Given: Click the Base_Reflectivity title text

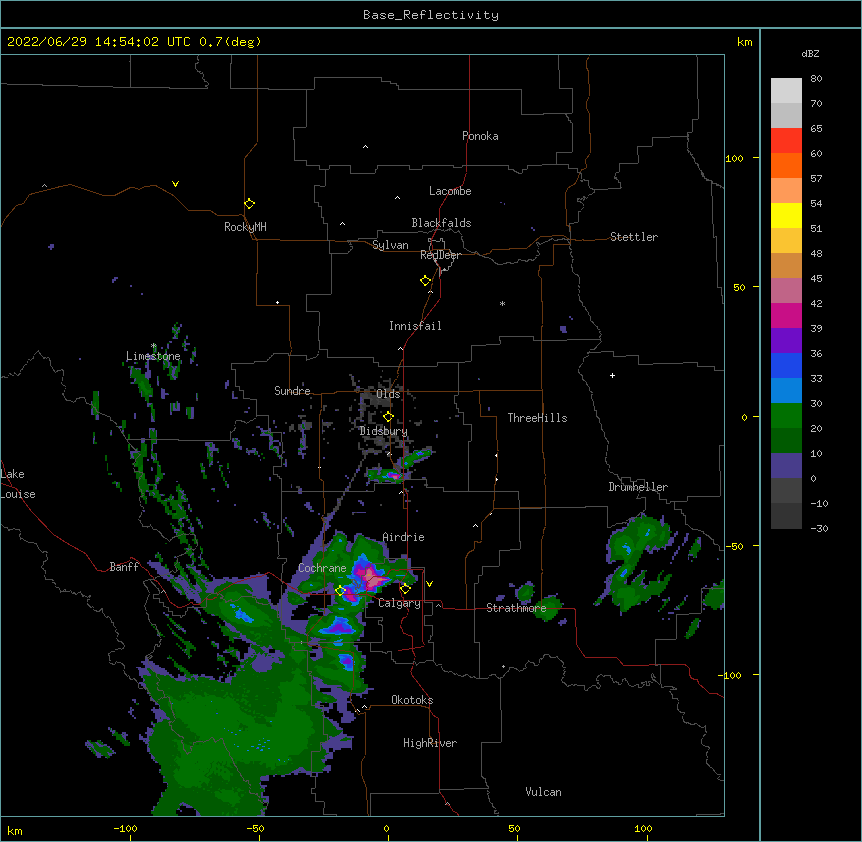Looking at the screenshot, I should (431, 15).
